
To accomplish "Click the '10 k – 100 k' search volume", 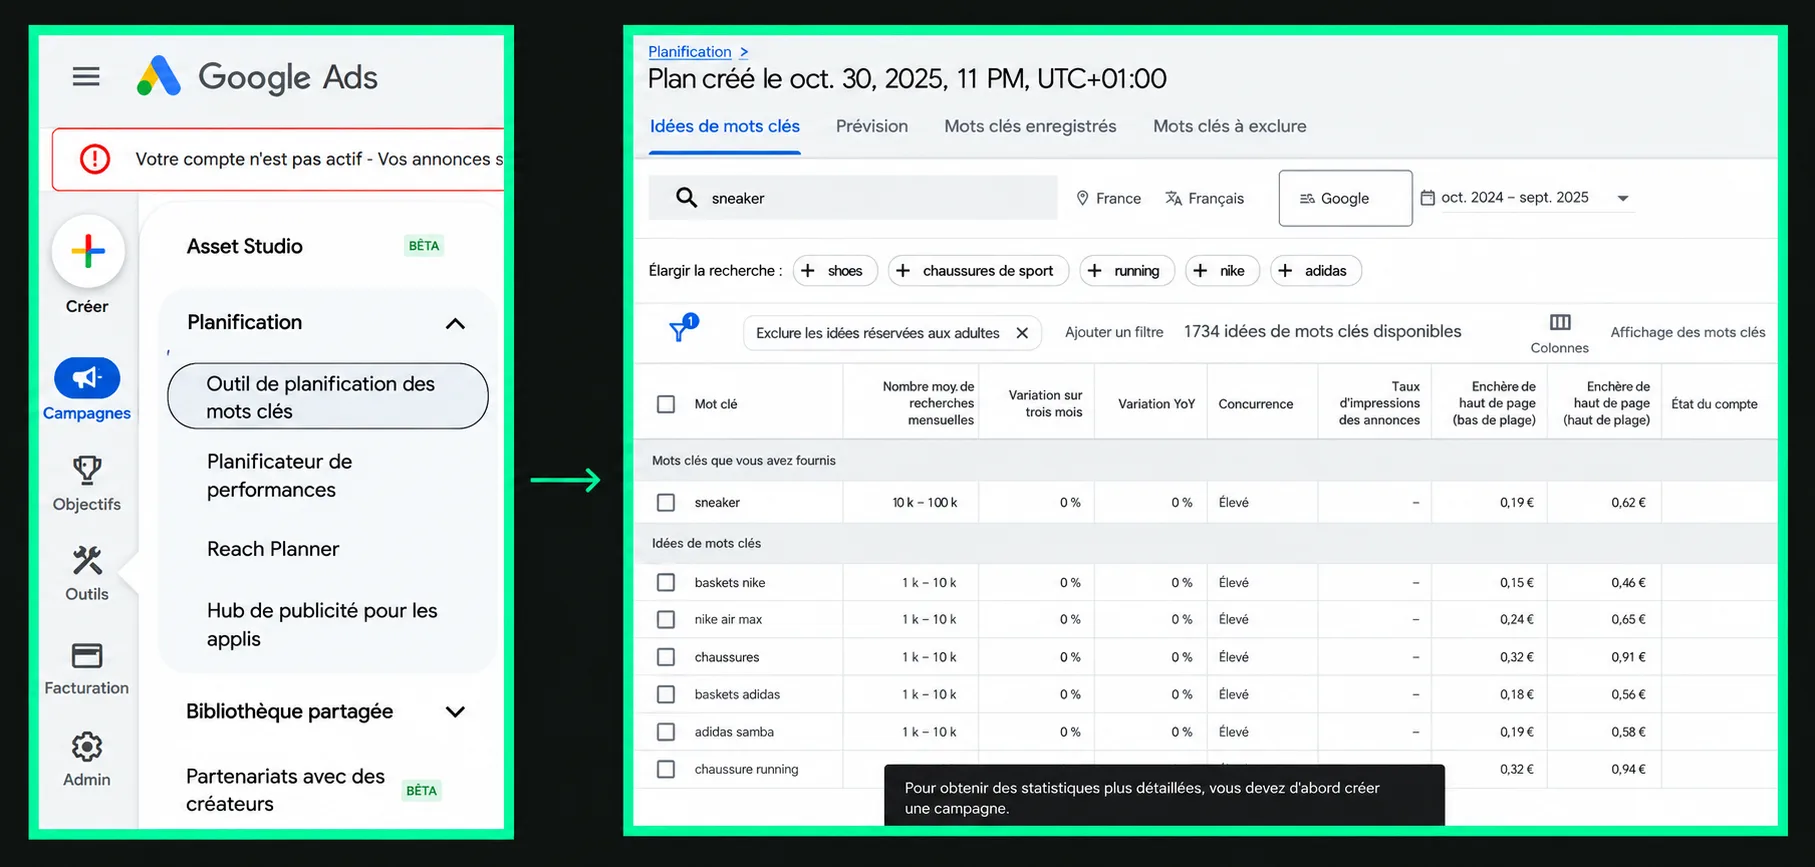I will (925, 502).
